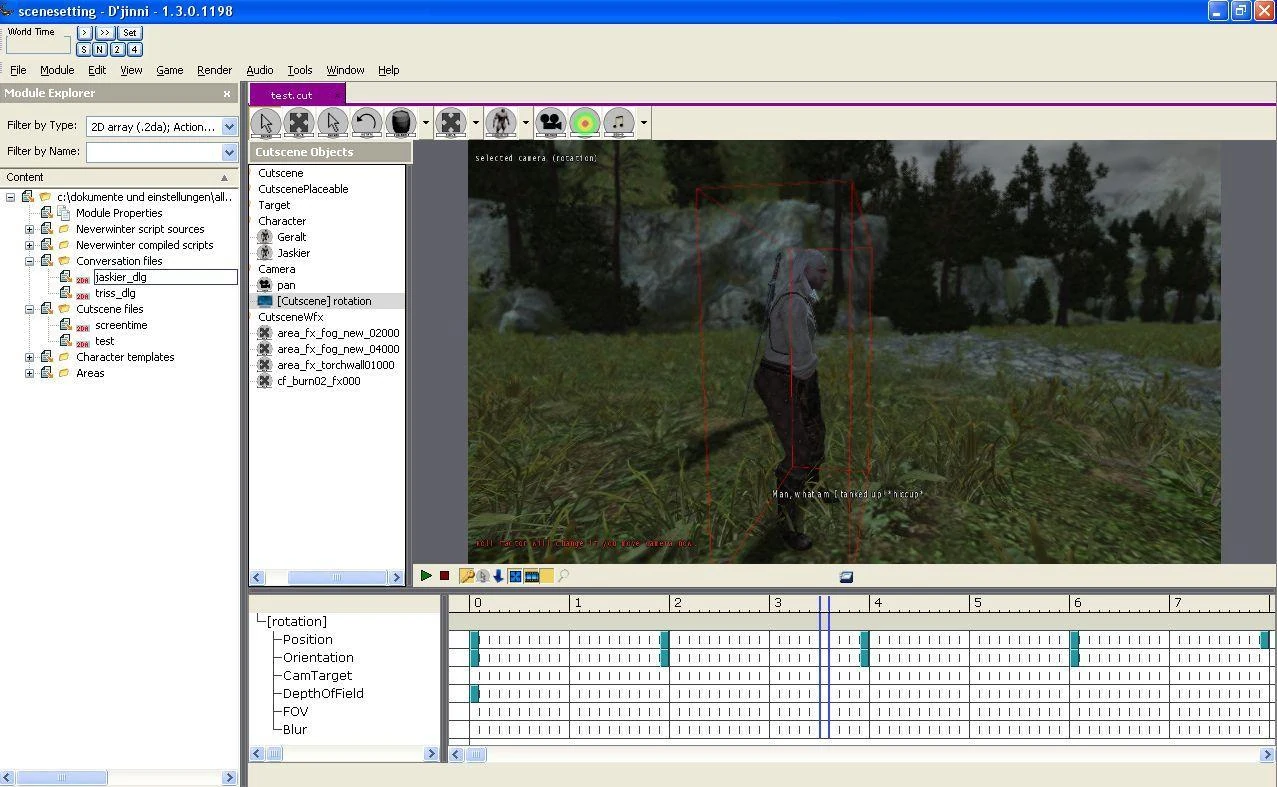Open the File menu
This screenshot has height=787, width=1277.
18,70
